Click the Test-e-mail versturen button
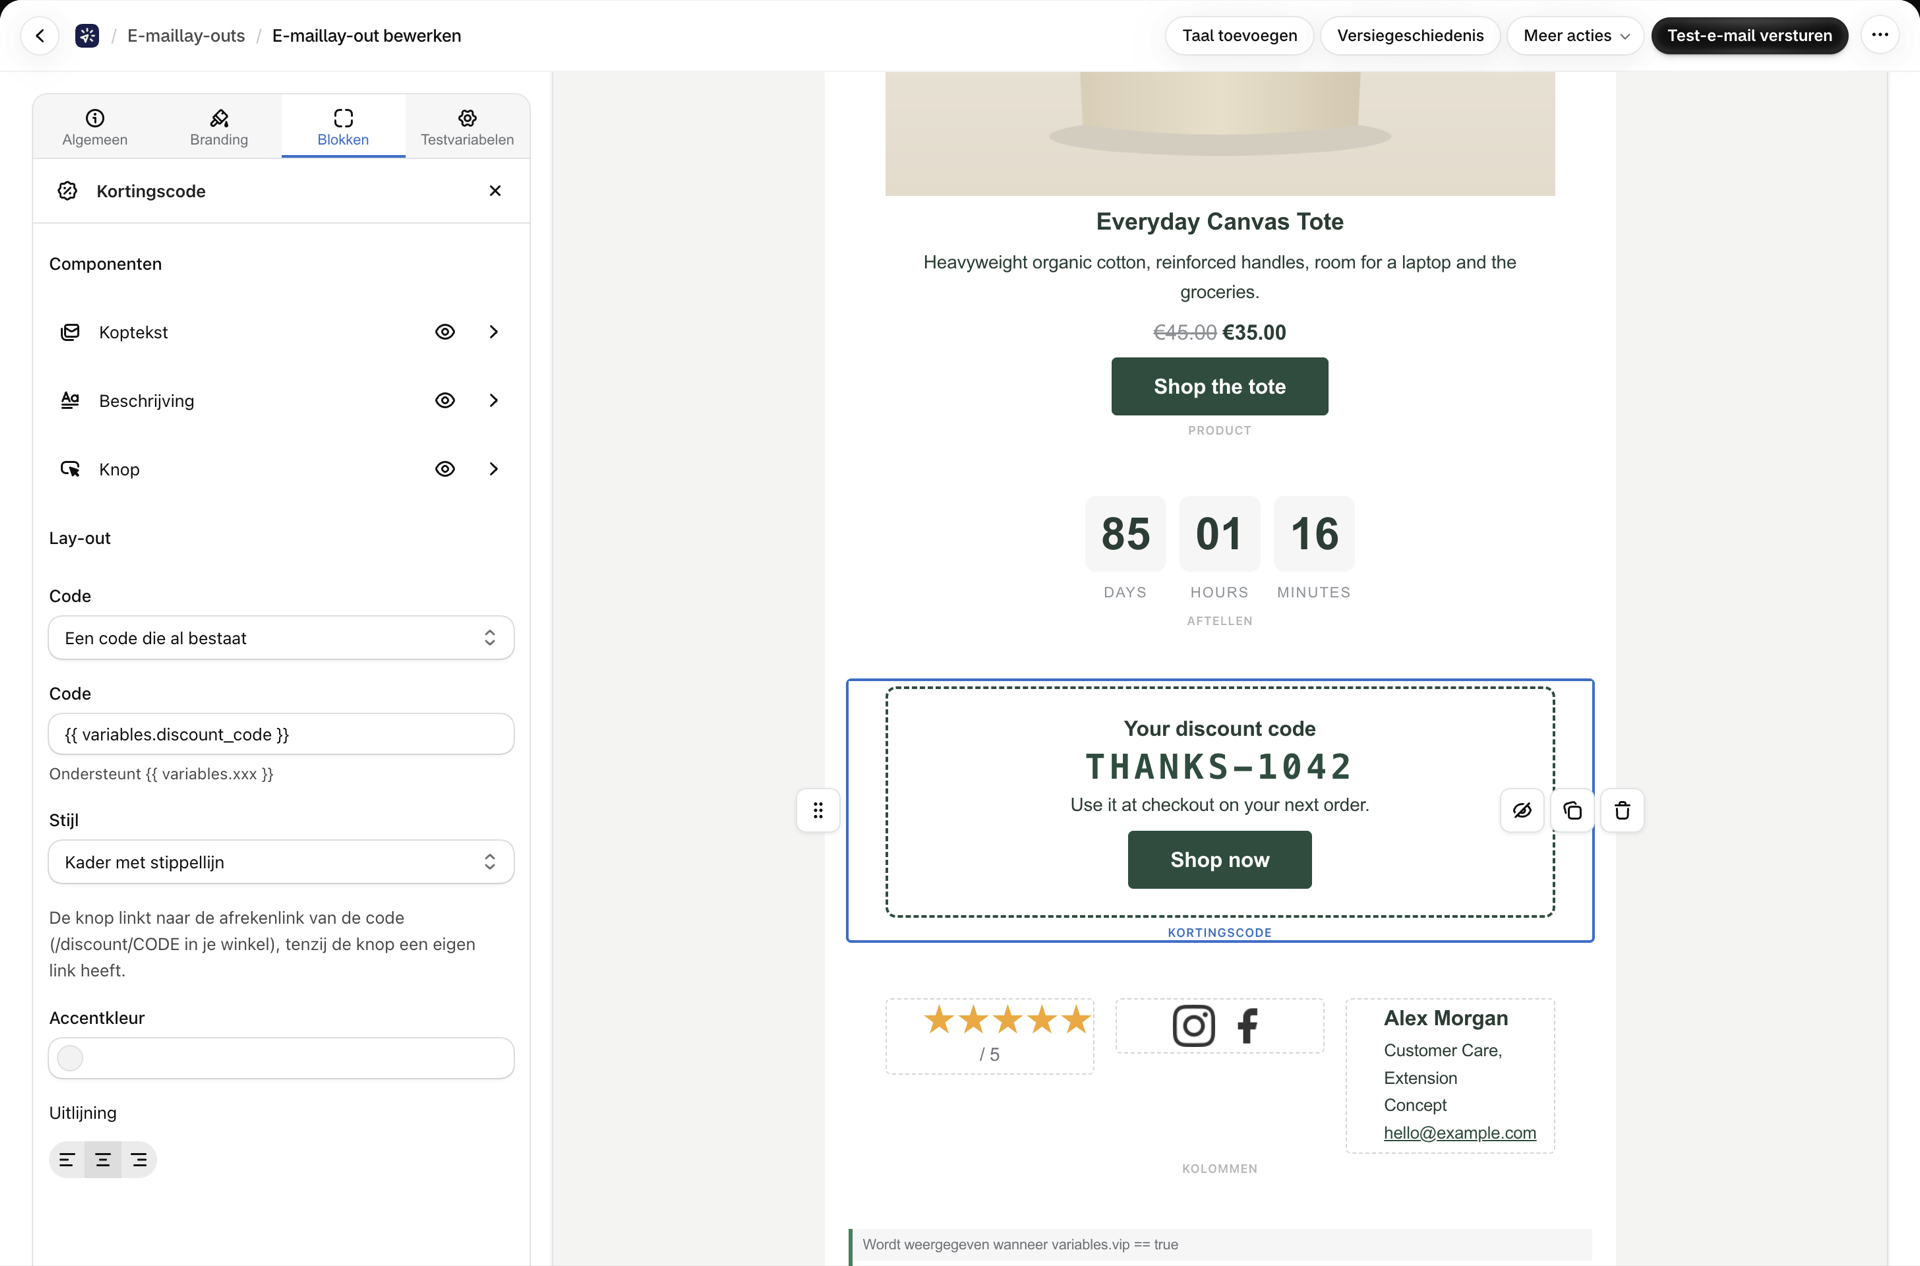This screenshot has height=1266, width=1920. [1749, 36]
